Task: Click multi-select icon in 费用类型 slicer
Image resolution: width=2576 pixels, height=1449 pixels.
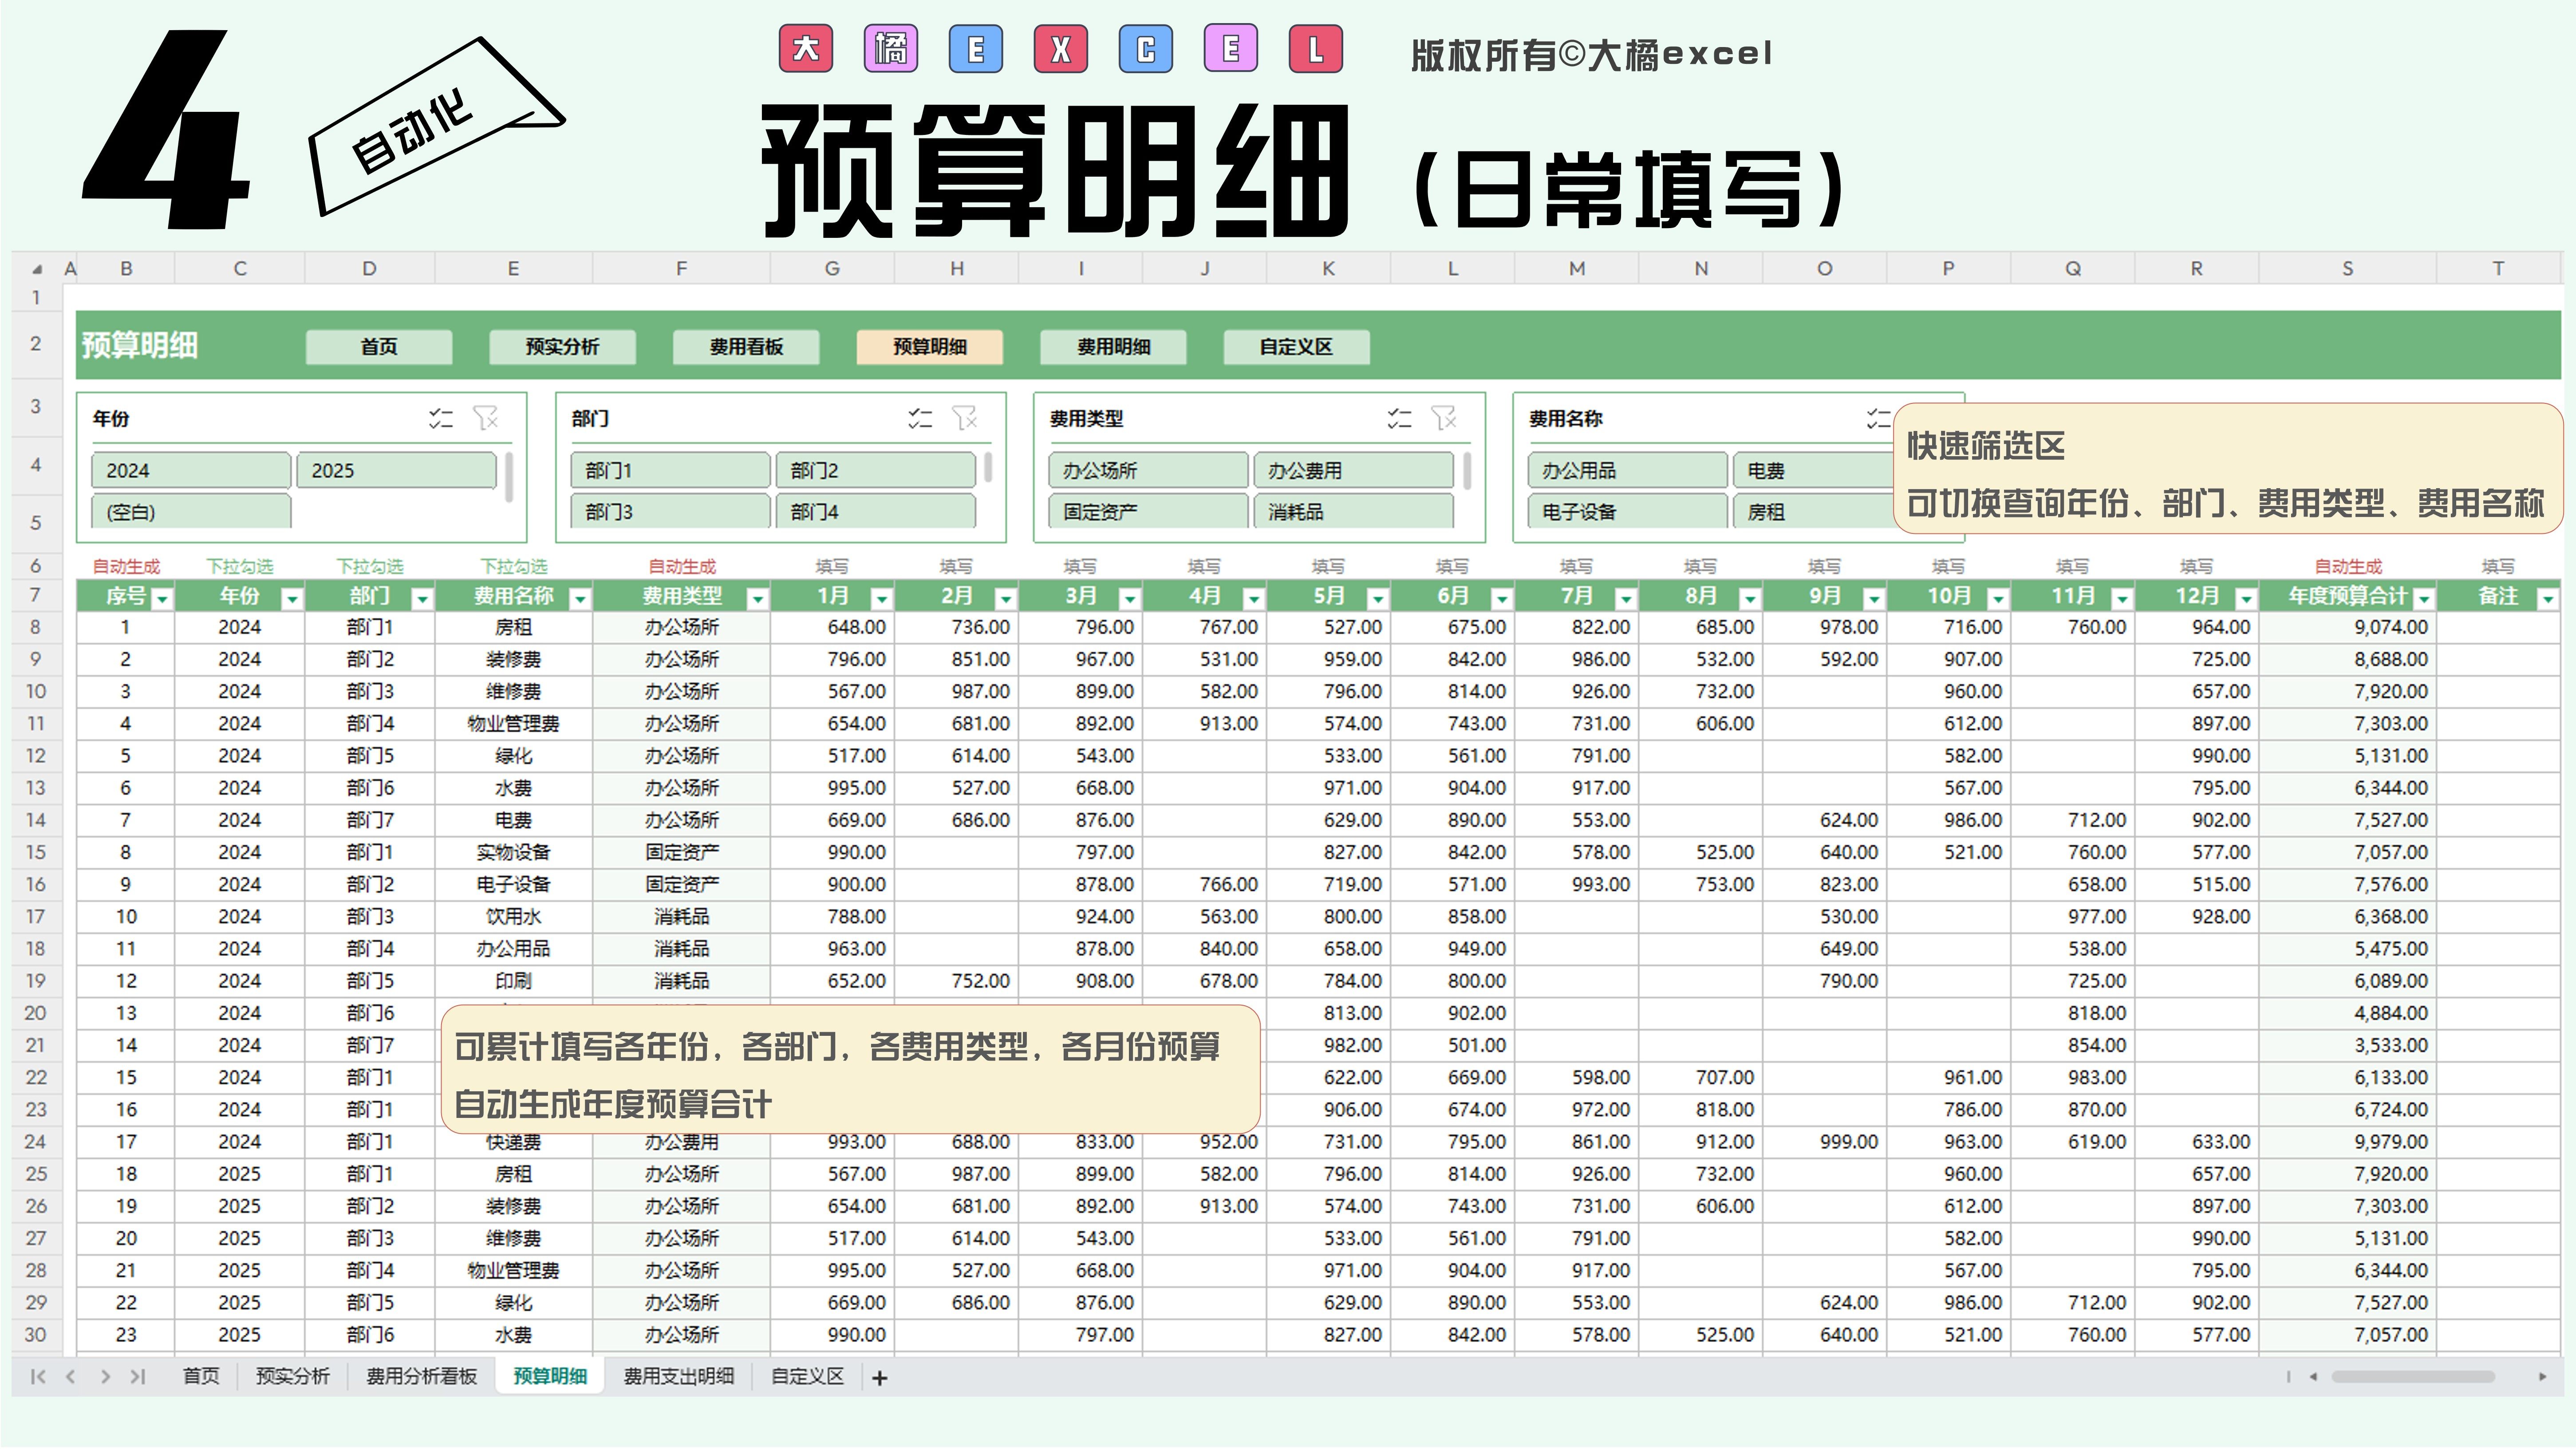Action: pyautogui.click(x=1399, y=418)
